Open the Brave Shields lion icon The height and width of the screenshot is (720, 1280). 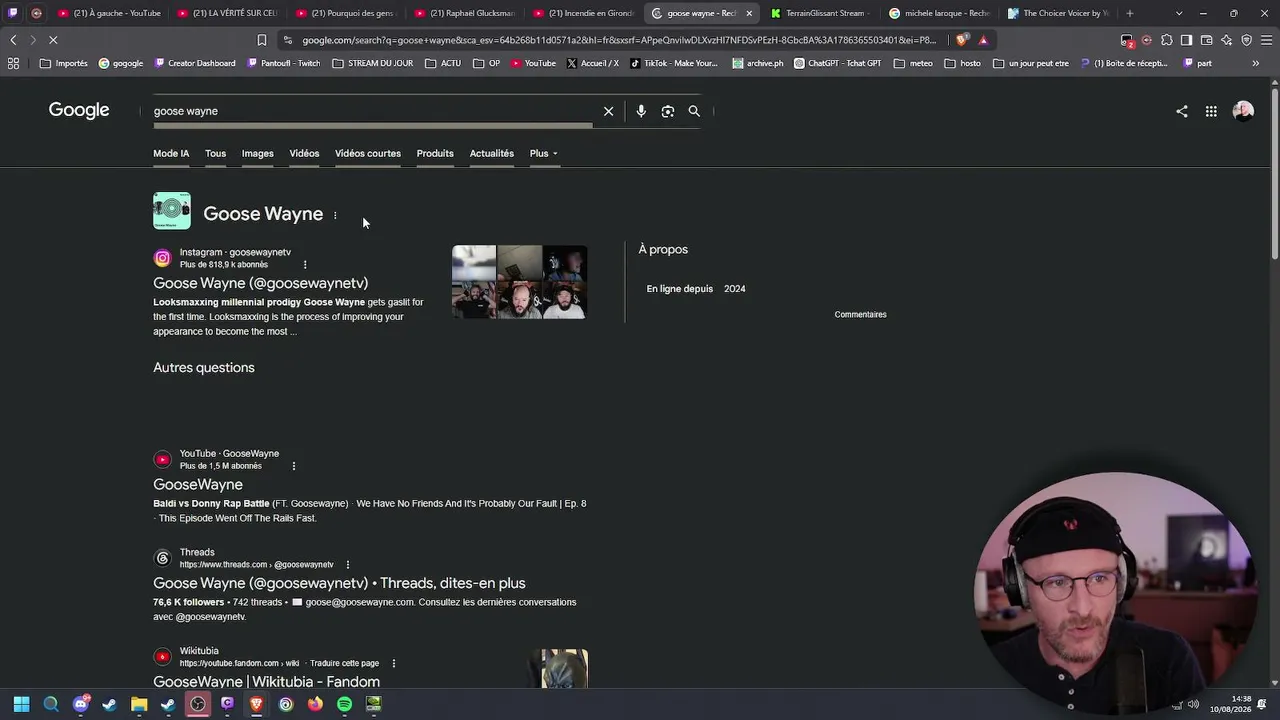(963, 40)
